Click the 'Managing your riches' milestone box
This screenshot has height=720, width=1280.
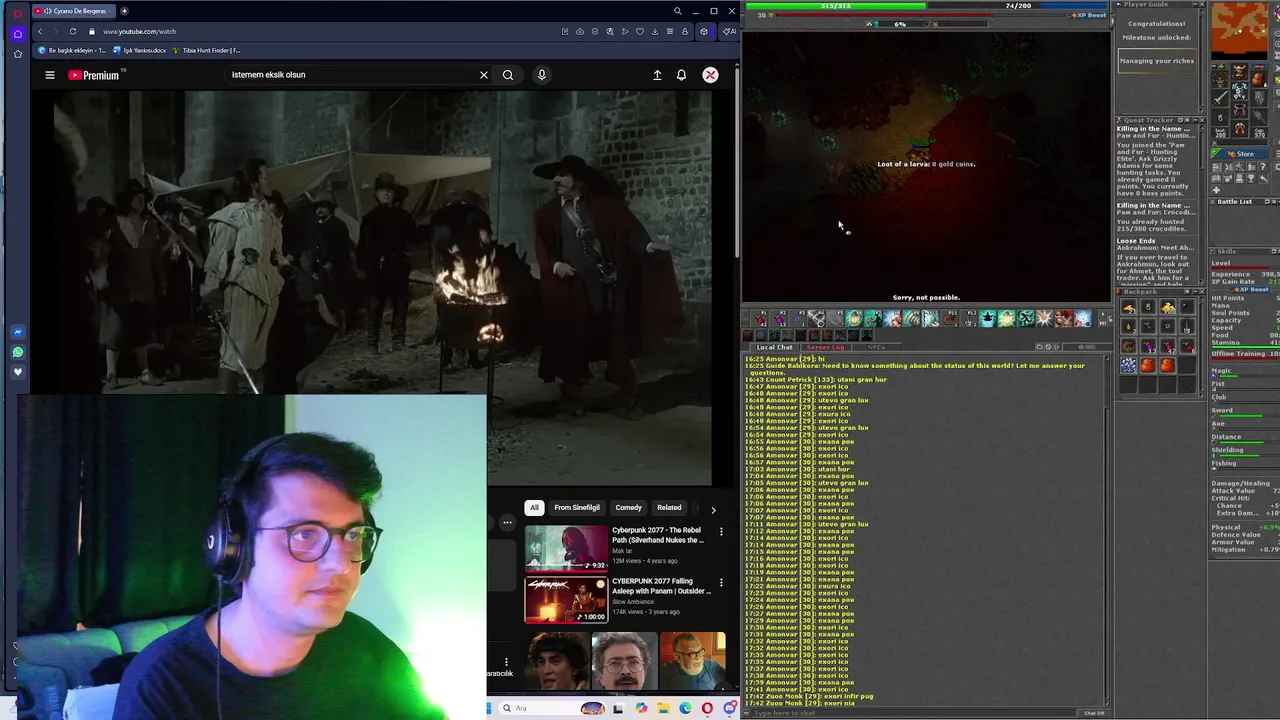[1156, 61]
